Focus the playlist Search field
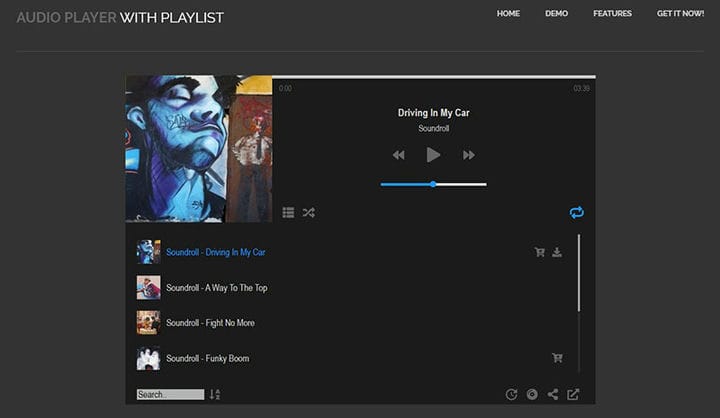Viewport: 720px width, 418px height. coord(170,395)
